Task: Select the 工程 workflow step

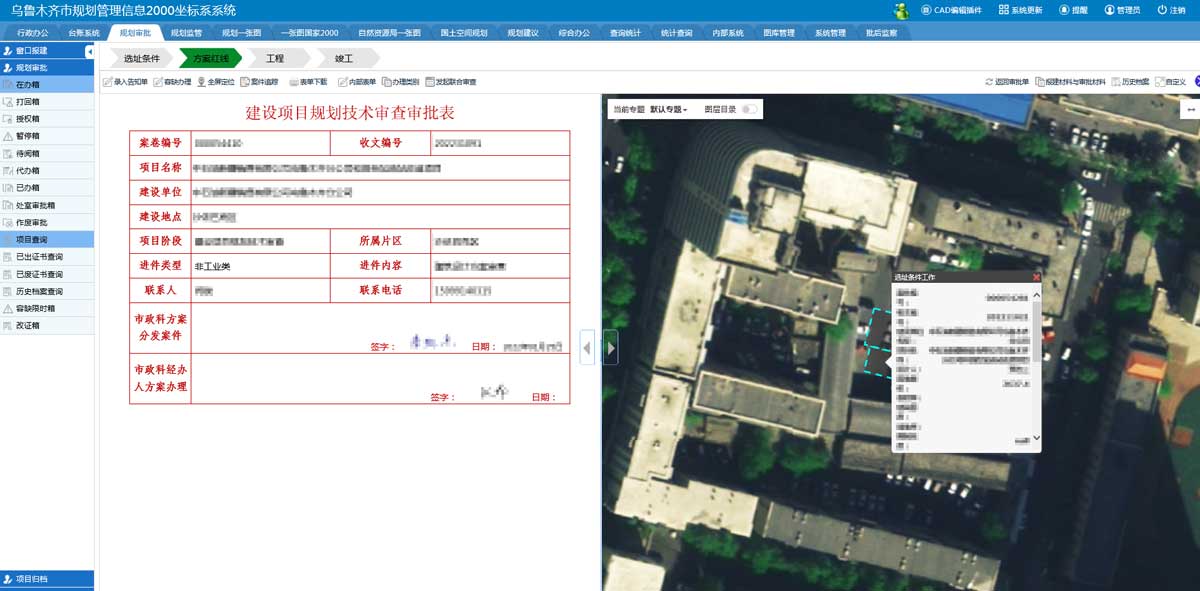Action: click(275, 59)
